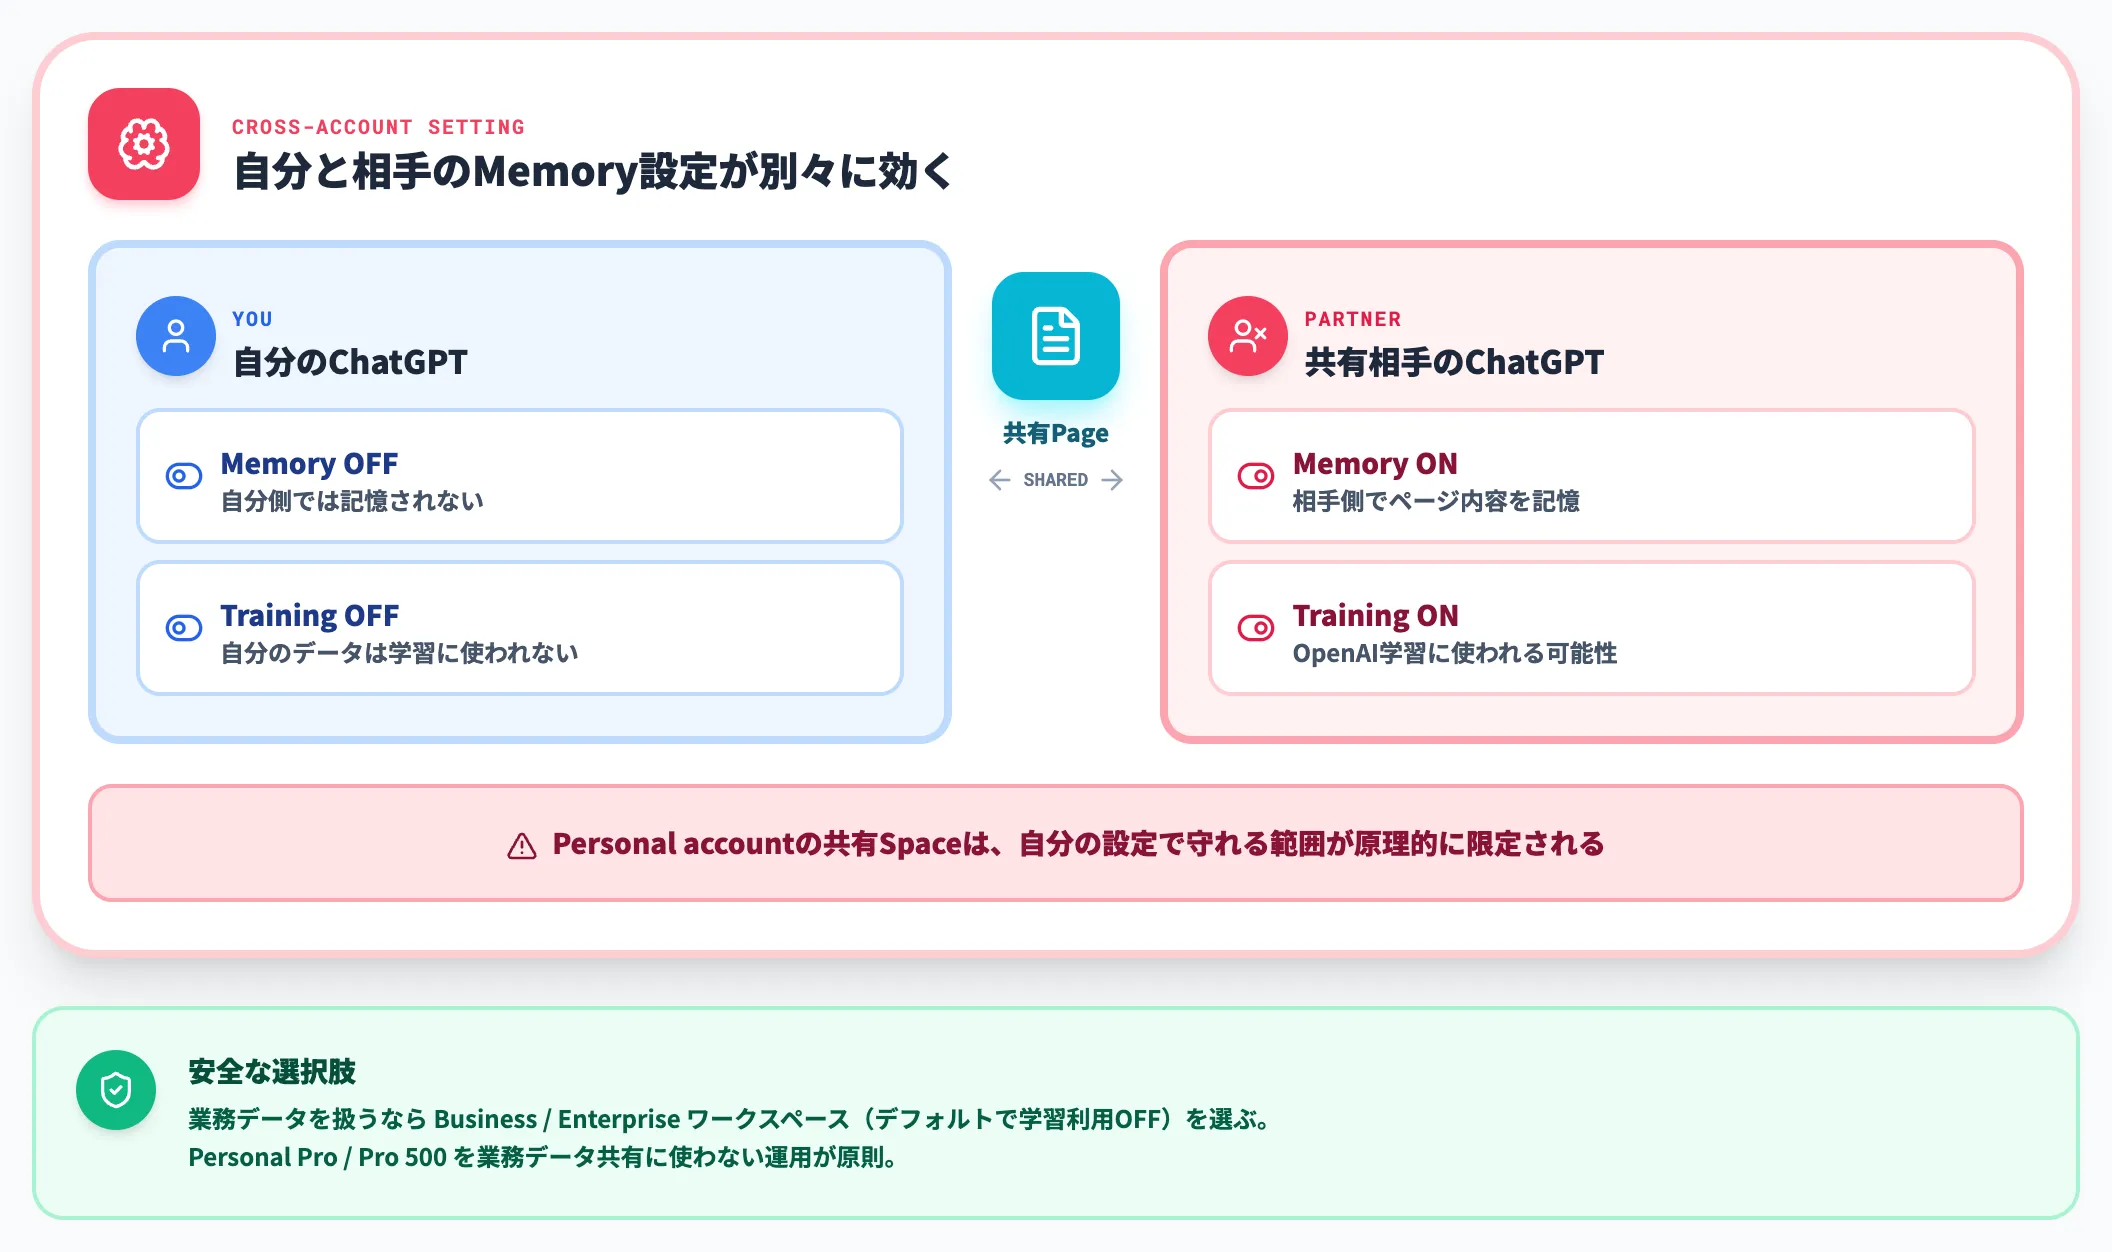Toggle the Memory OFF switch
This screenshot has width=2112, height=1252.
click(x=184, y=476)
